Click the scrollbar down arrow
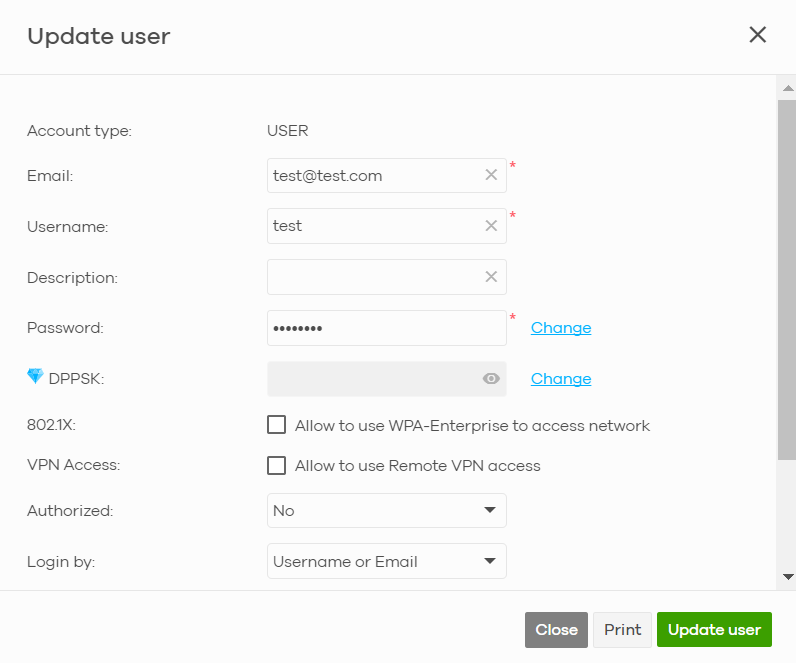This screenshot has height=663, width=796. (x=788, y=577)
